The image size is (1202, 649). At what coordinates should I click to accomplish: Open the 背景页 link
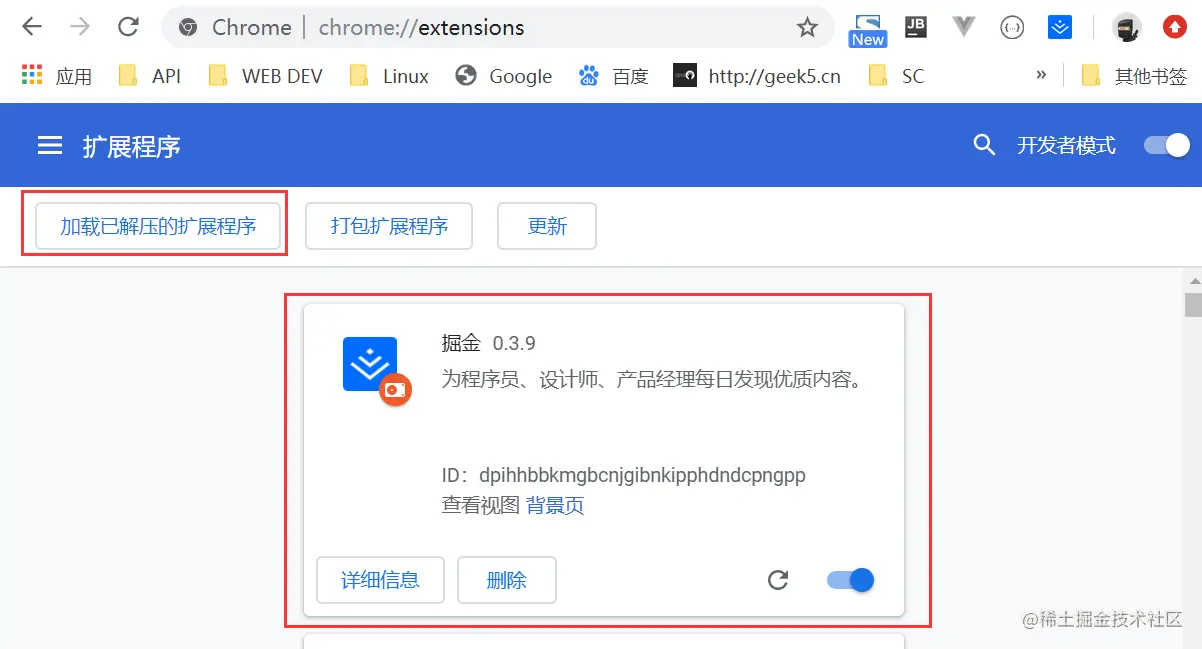555,506
